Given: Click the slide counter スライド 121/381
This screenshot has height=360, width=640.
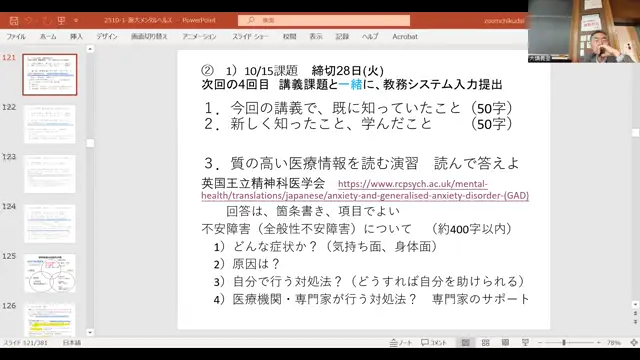Looking at the screenshot, I should point(25,343).
